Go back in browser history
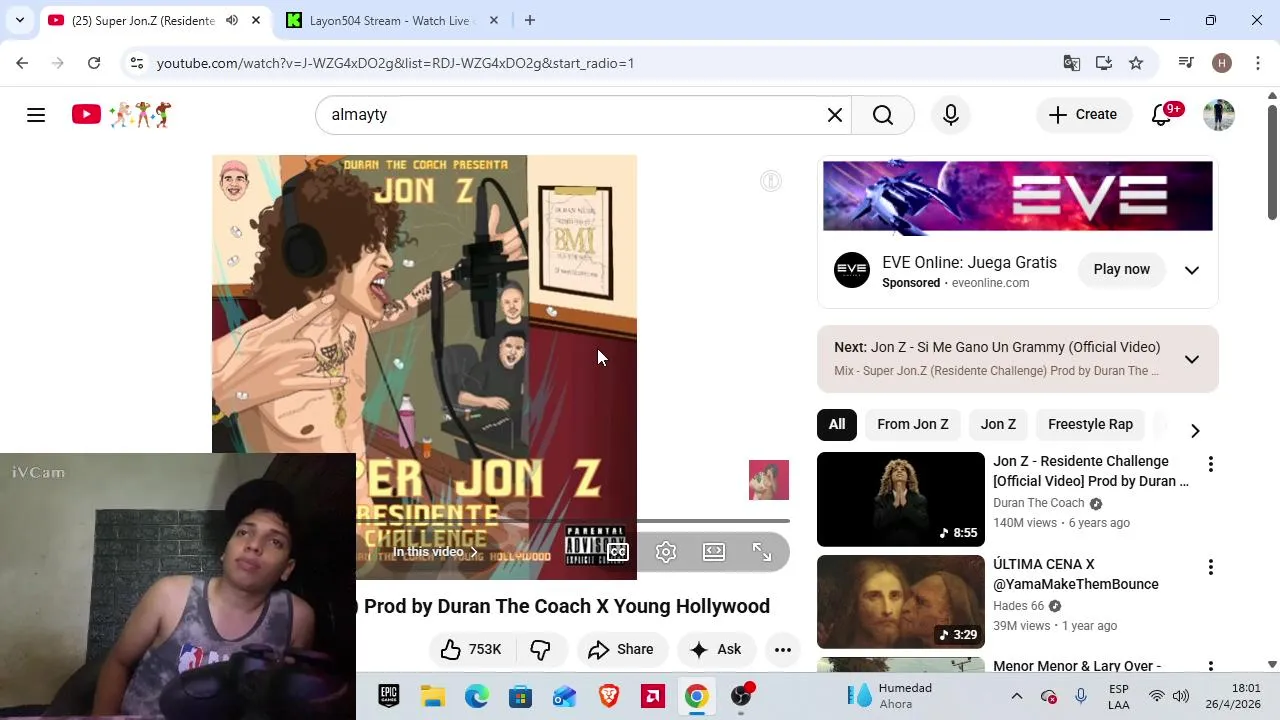 22,63
